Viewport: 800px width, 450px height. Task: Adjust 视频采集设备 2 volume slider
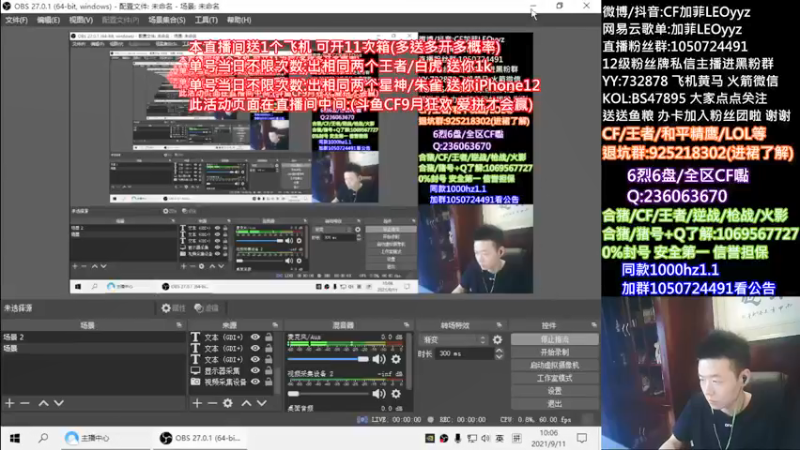328,393
